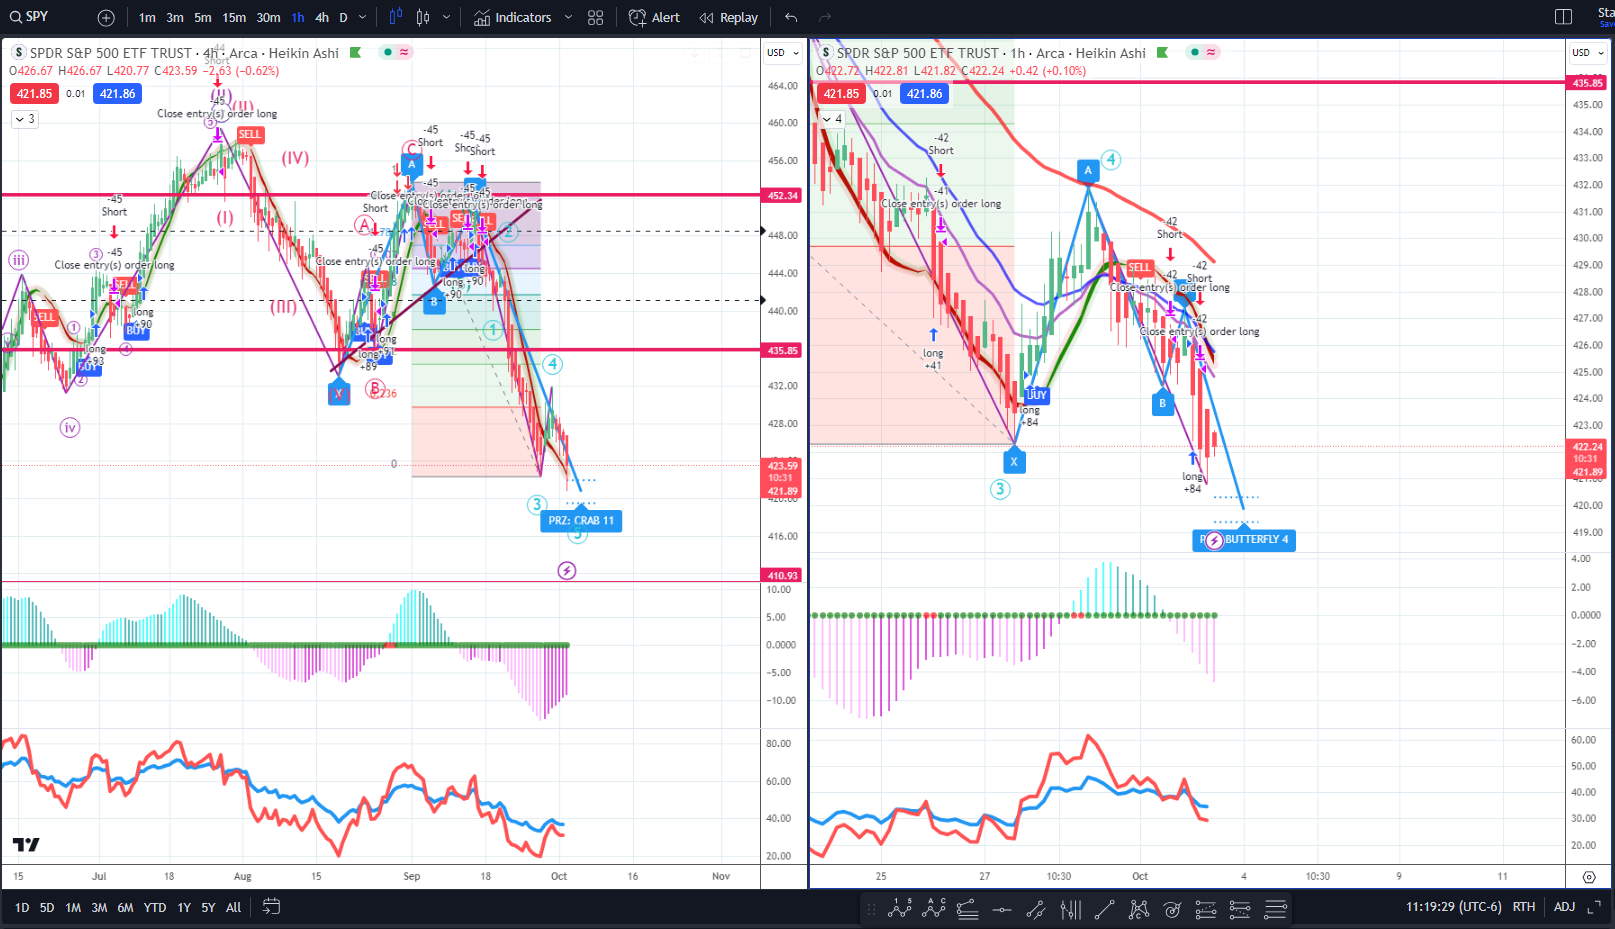Click the red 421.85 sell button on left chart
Screen dimensions: 1615x929
coord(34,94)
